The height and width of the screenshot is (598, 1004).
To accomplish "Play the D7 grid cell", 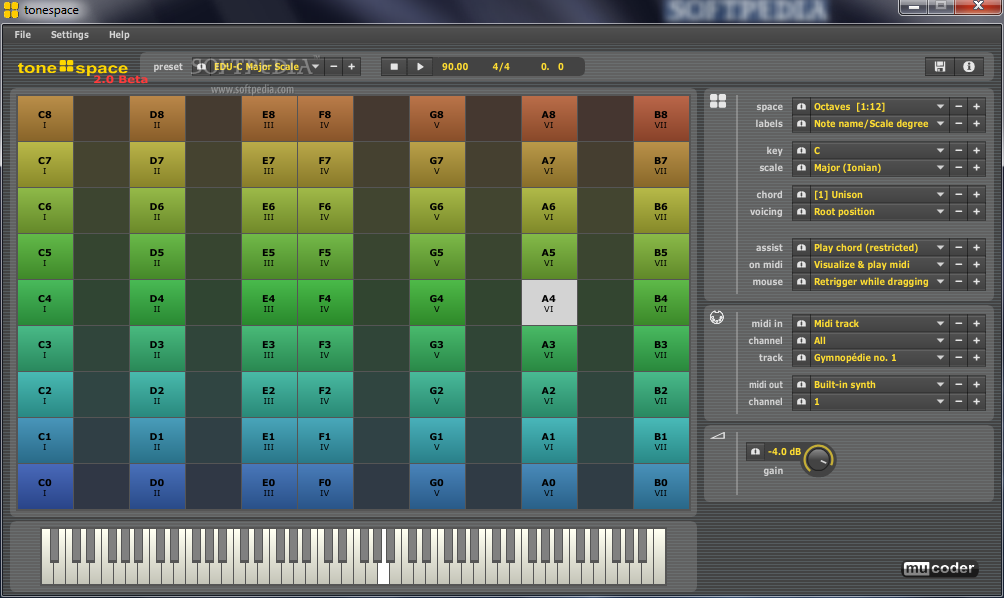I will (157, 165).
